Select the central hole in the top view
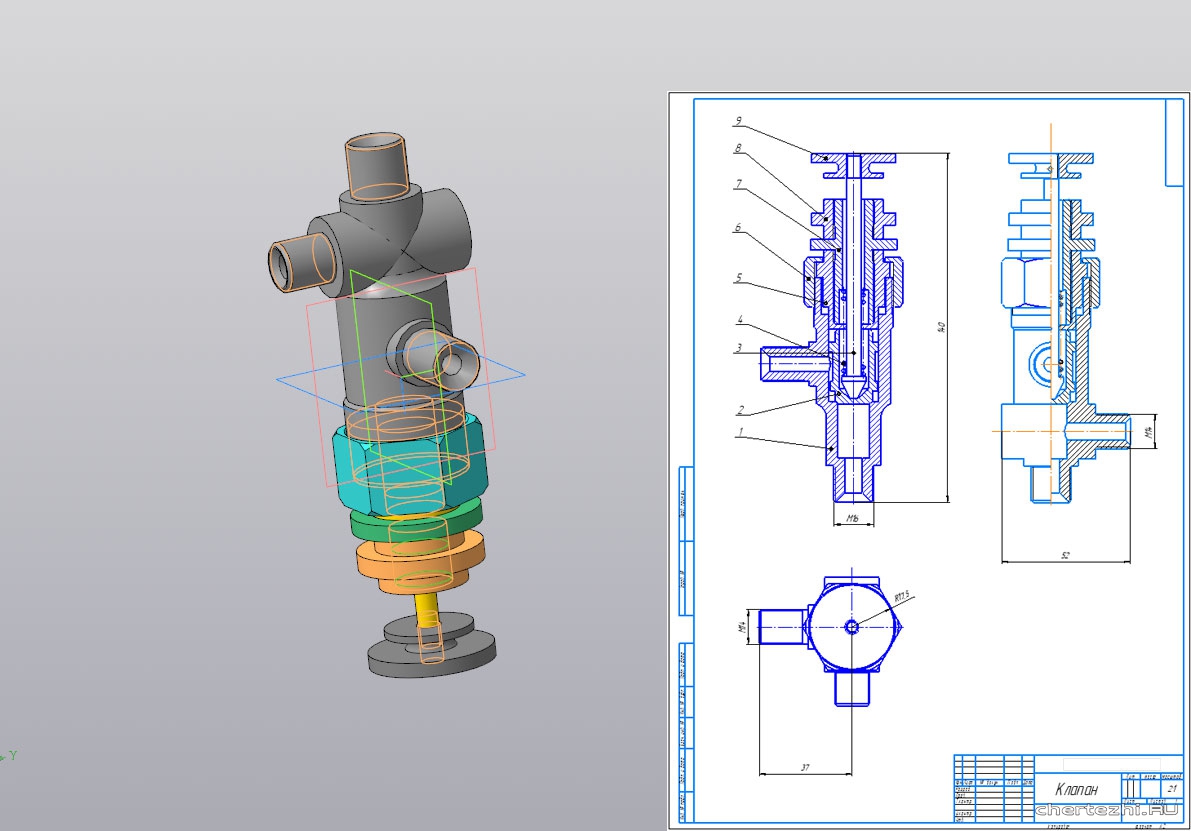The height and width of the screenshot is (831, 1191). (851, 627)
